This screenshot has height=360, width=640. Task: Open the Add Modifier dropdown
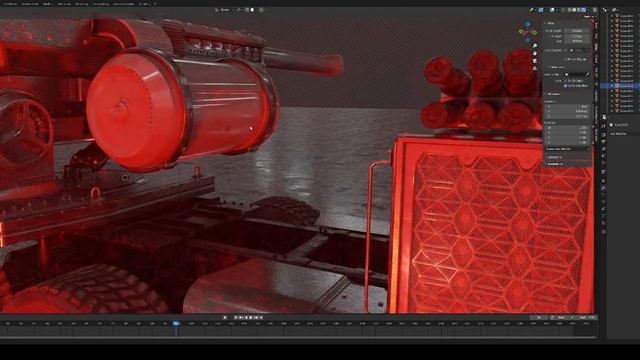pos(624,134)
